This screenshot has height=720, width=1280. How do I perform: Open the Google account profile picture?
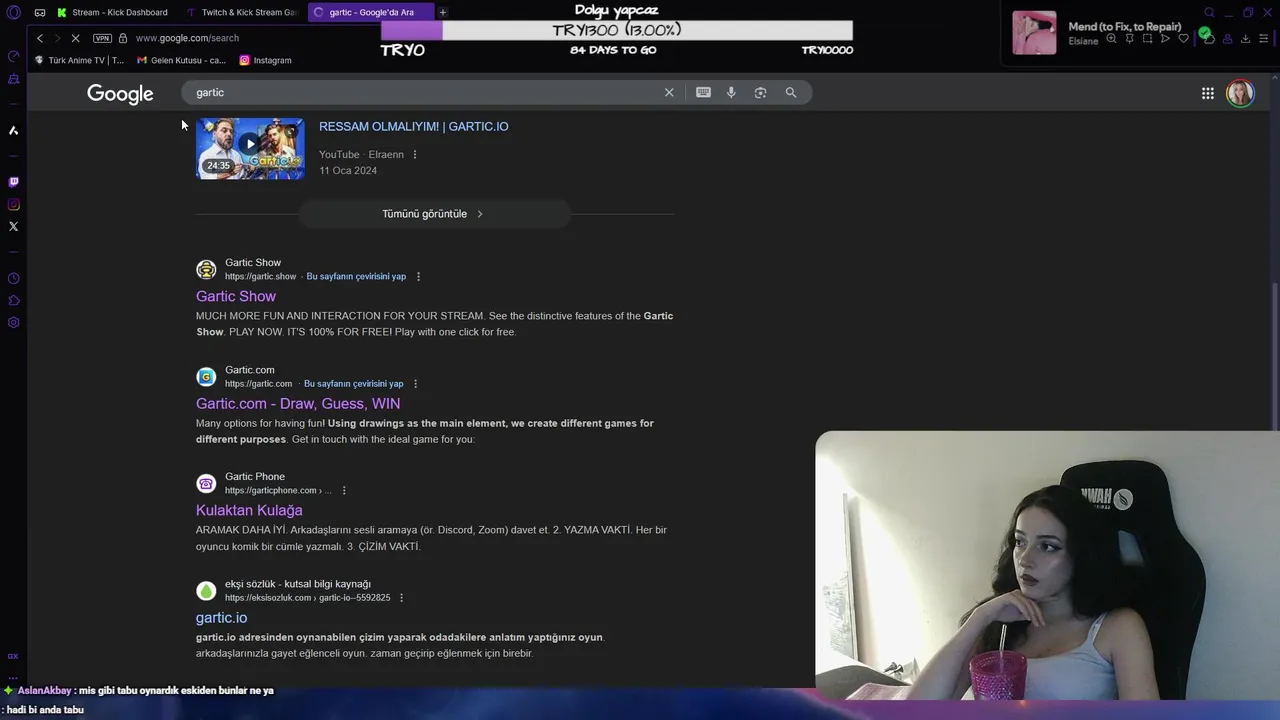1240,93
